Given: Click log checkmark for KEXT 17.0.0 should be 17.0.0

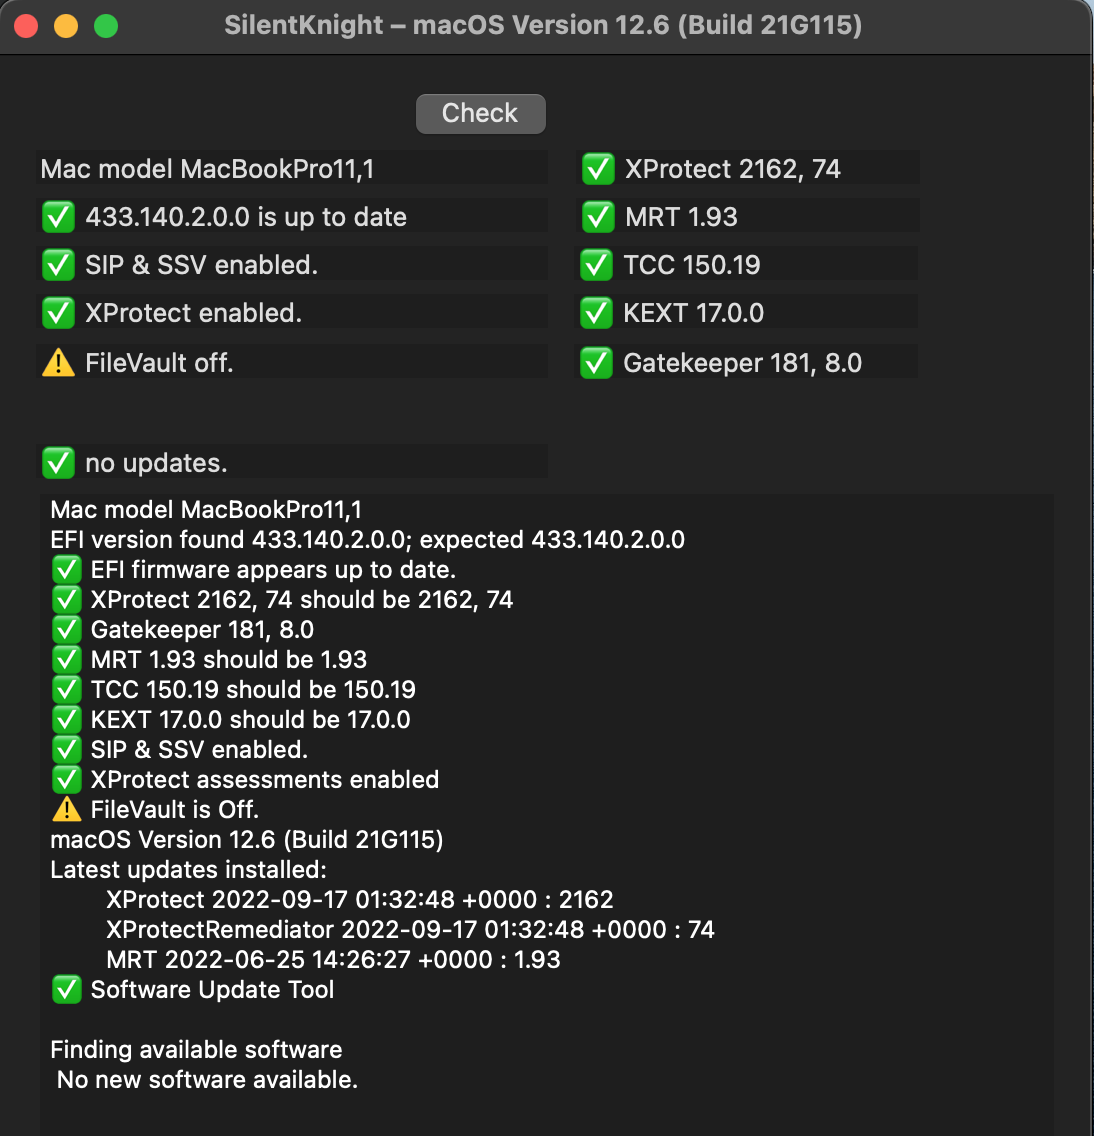Looking at the screenshot, I should pos(67,719).
